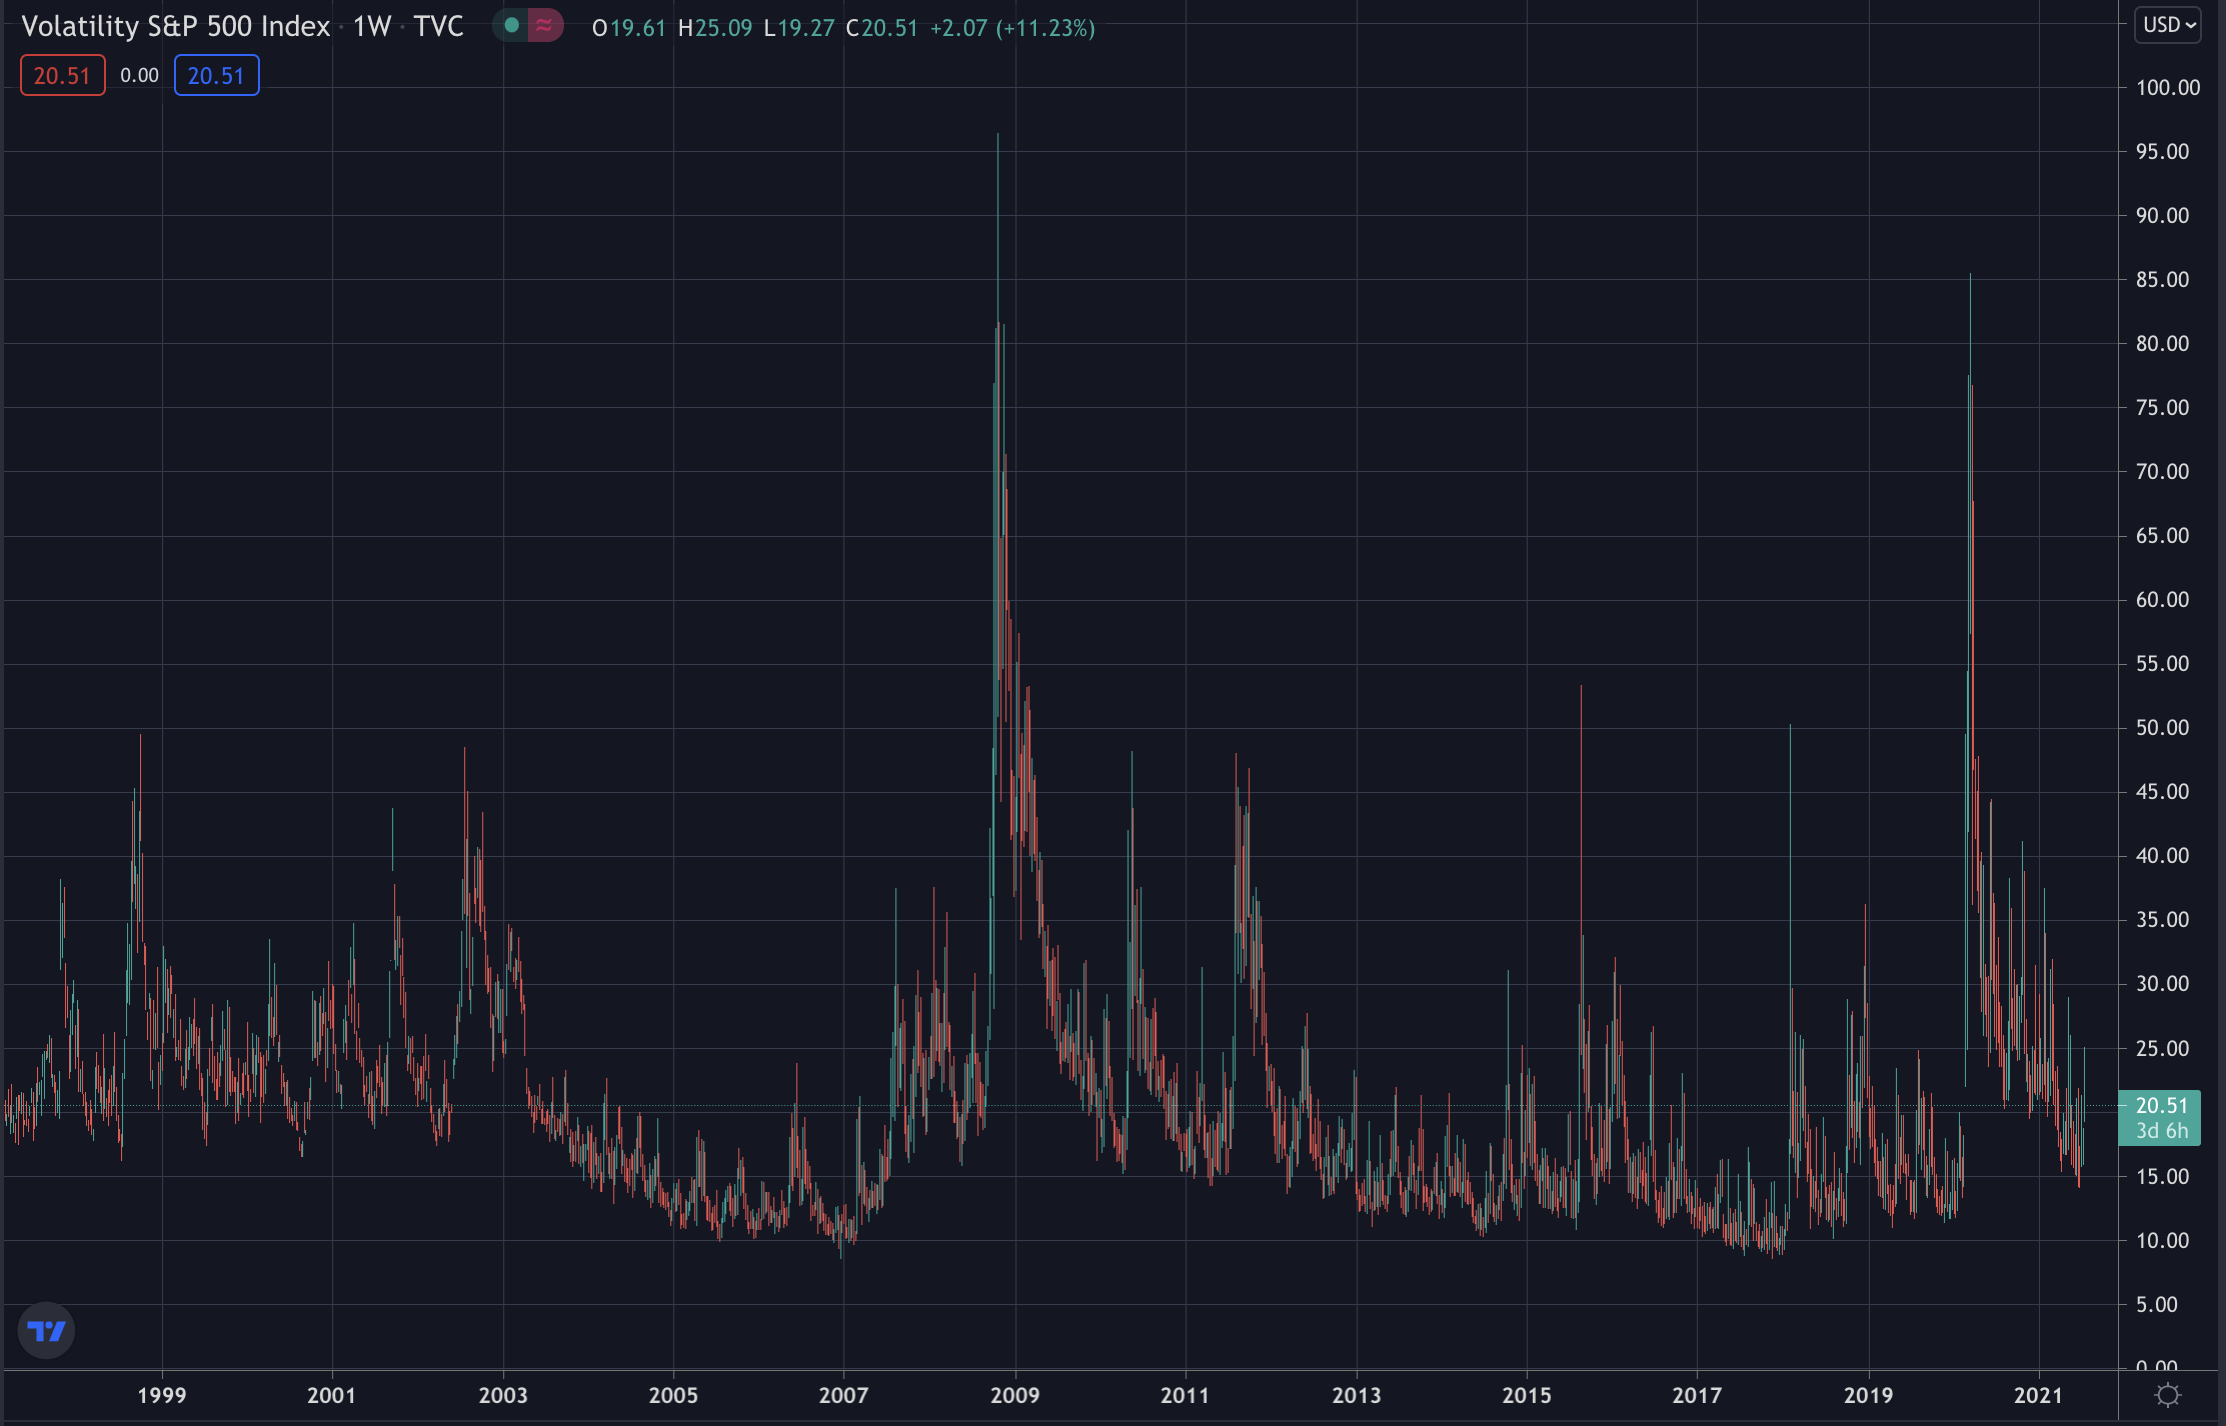Click the 2005 time axis label

tap(673, 1395)
